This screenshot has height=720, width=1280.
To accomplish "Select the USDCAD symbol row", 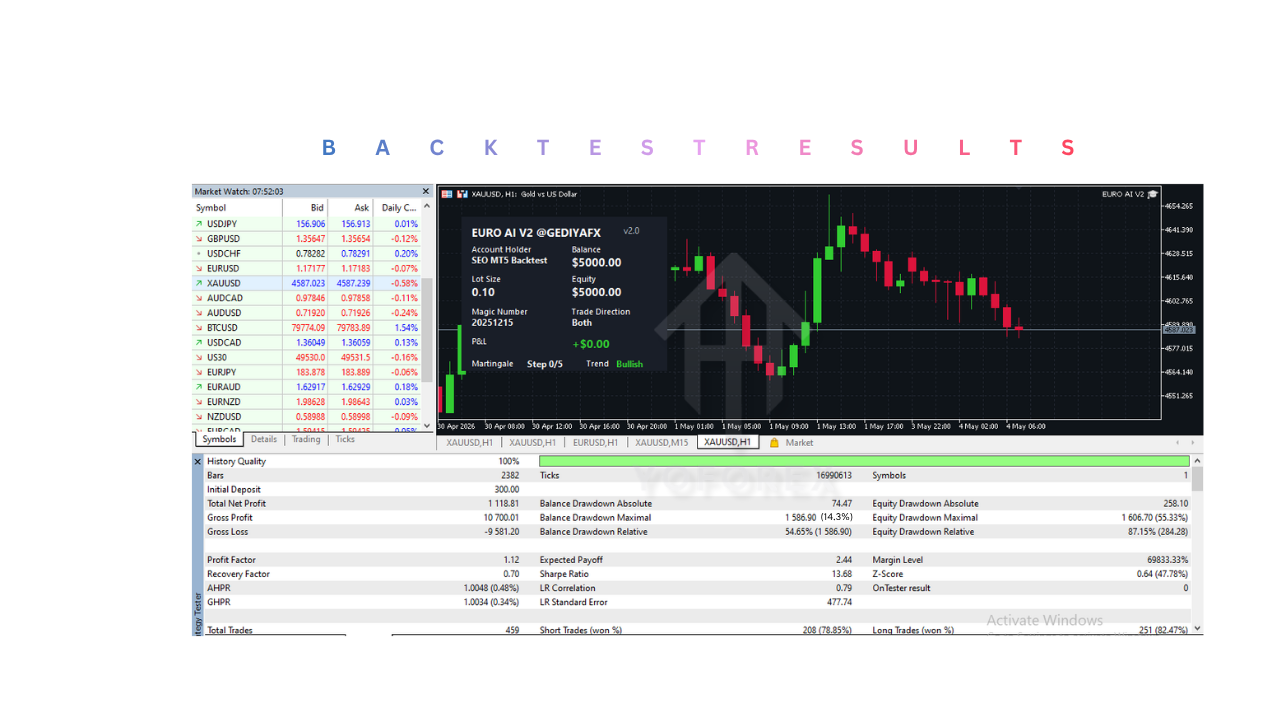I will point(307,342).
